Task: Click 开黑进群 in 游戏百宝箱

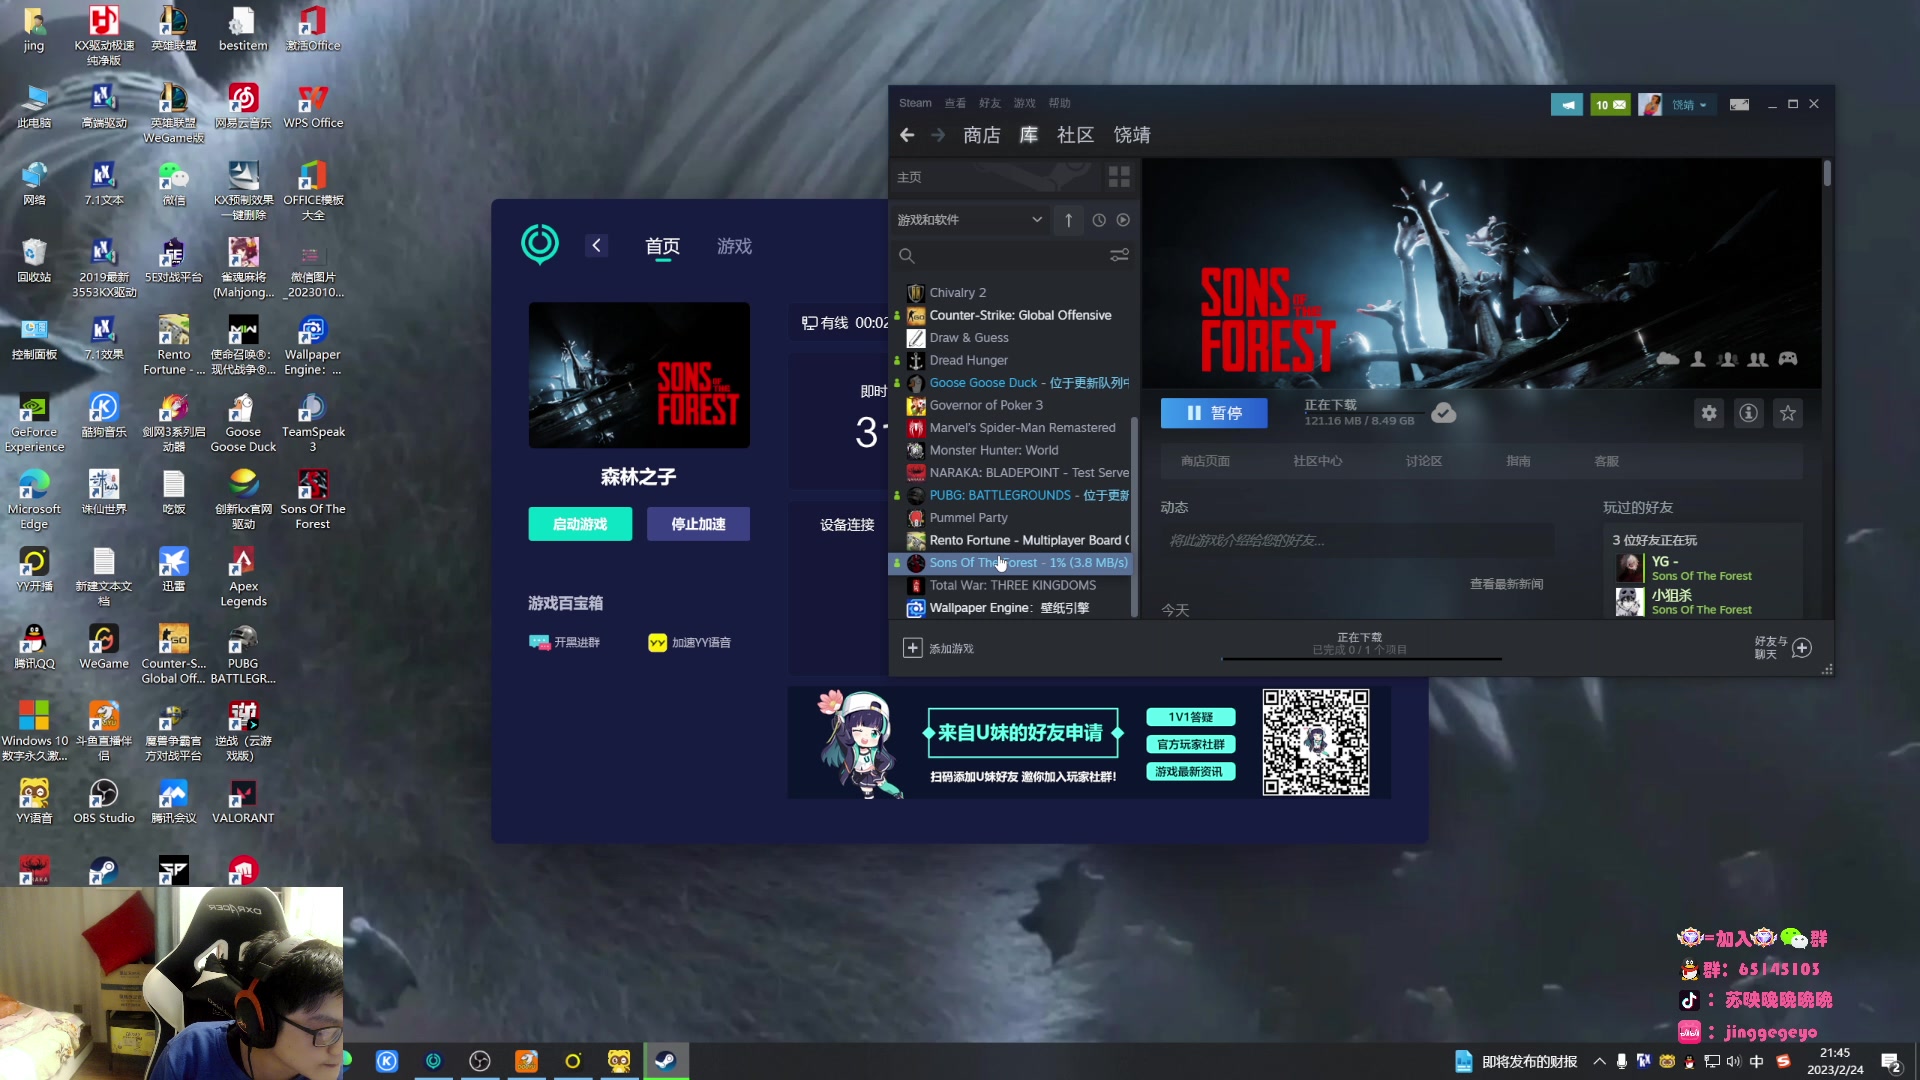Action: click(x=564, y=642)
